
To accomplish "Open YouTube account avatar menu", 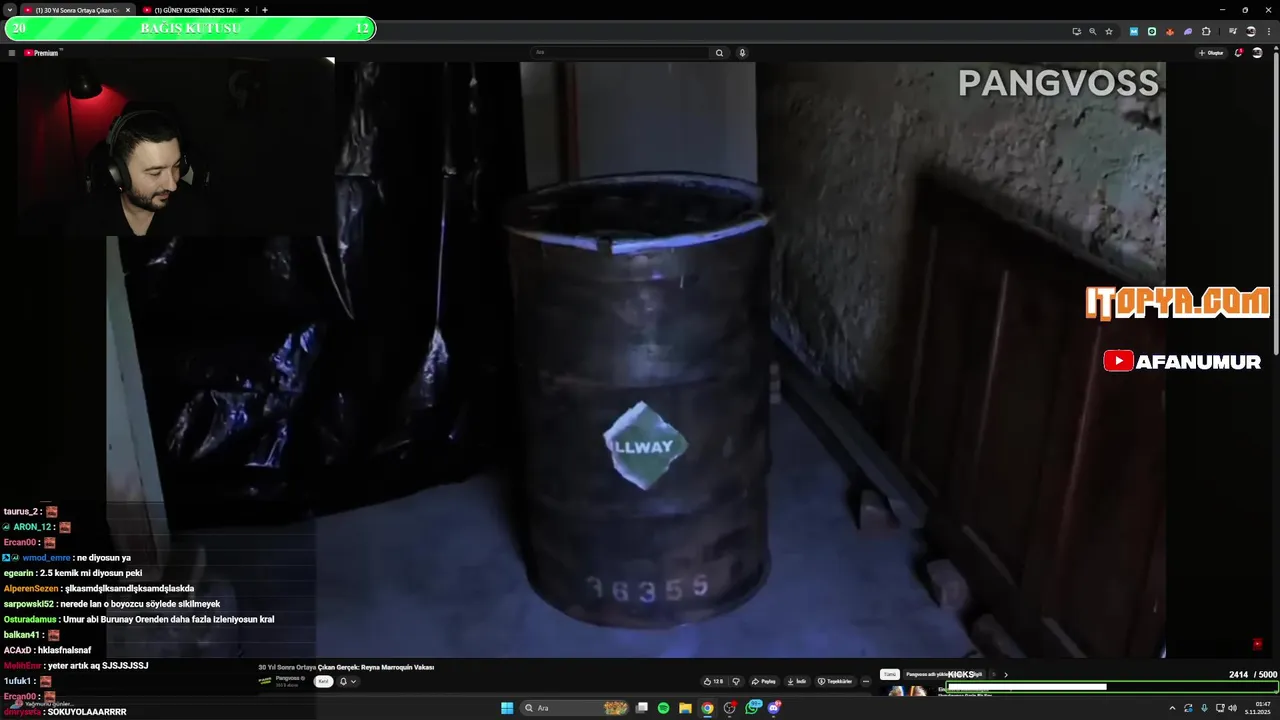I will (1257, 53).
